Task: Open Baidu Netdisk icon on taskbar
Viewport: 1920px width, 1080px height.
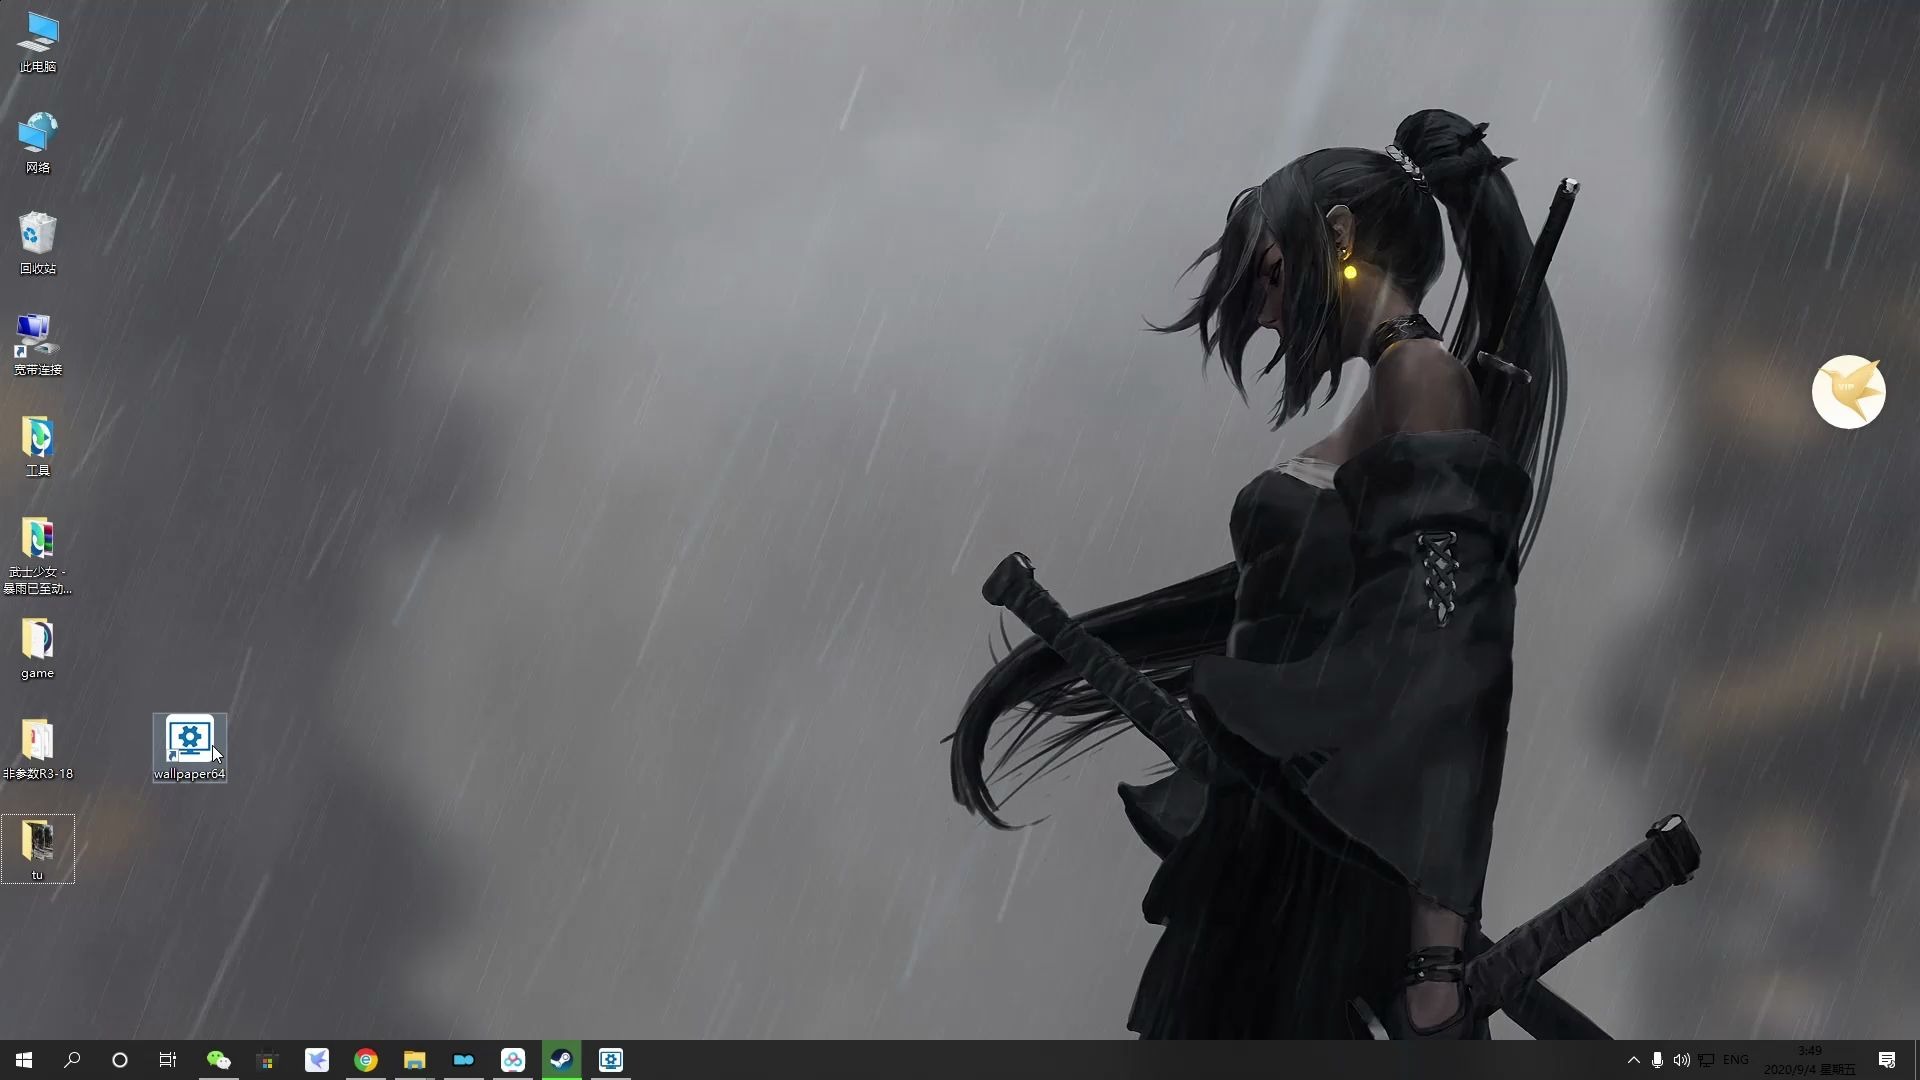Action: coord(513,1060)
